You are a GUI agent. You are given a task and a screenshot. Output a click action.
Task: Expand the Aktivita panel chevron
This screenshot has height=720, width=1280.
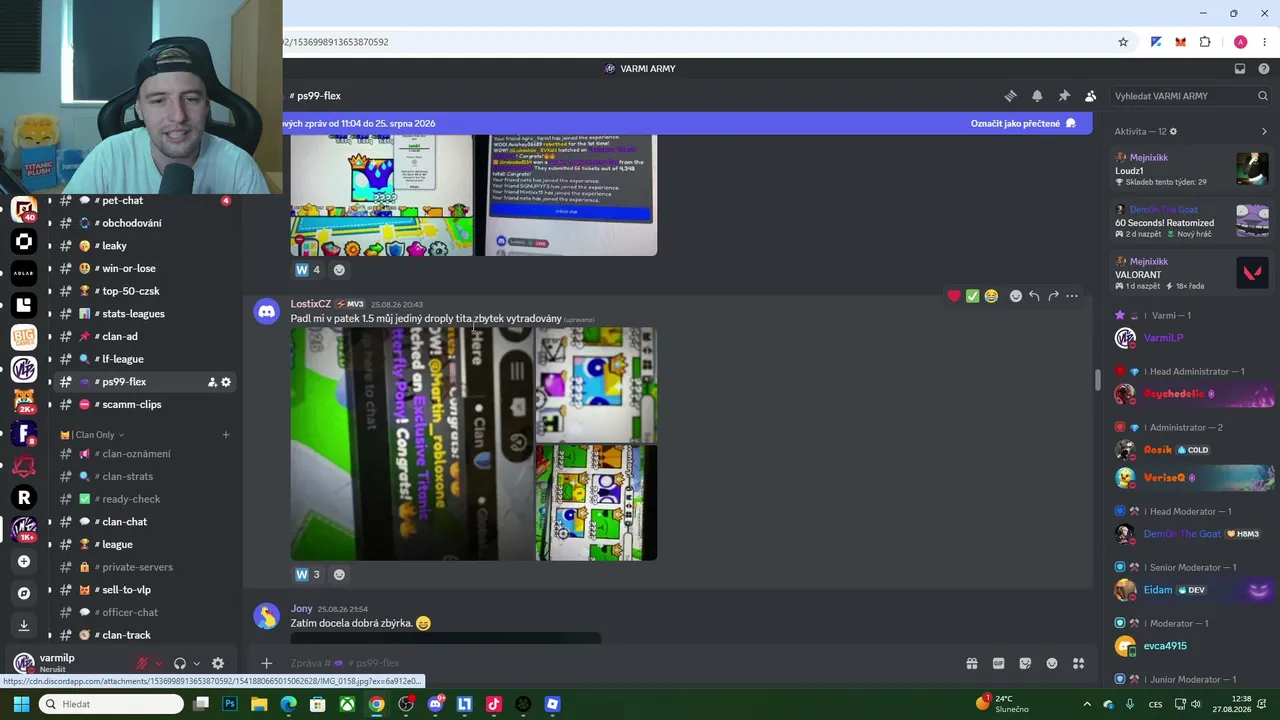(x=1264, y=131)
